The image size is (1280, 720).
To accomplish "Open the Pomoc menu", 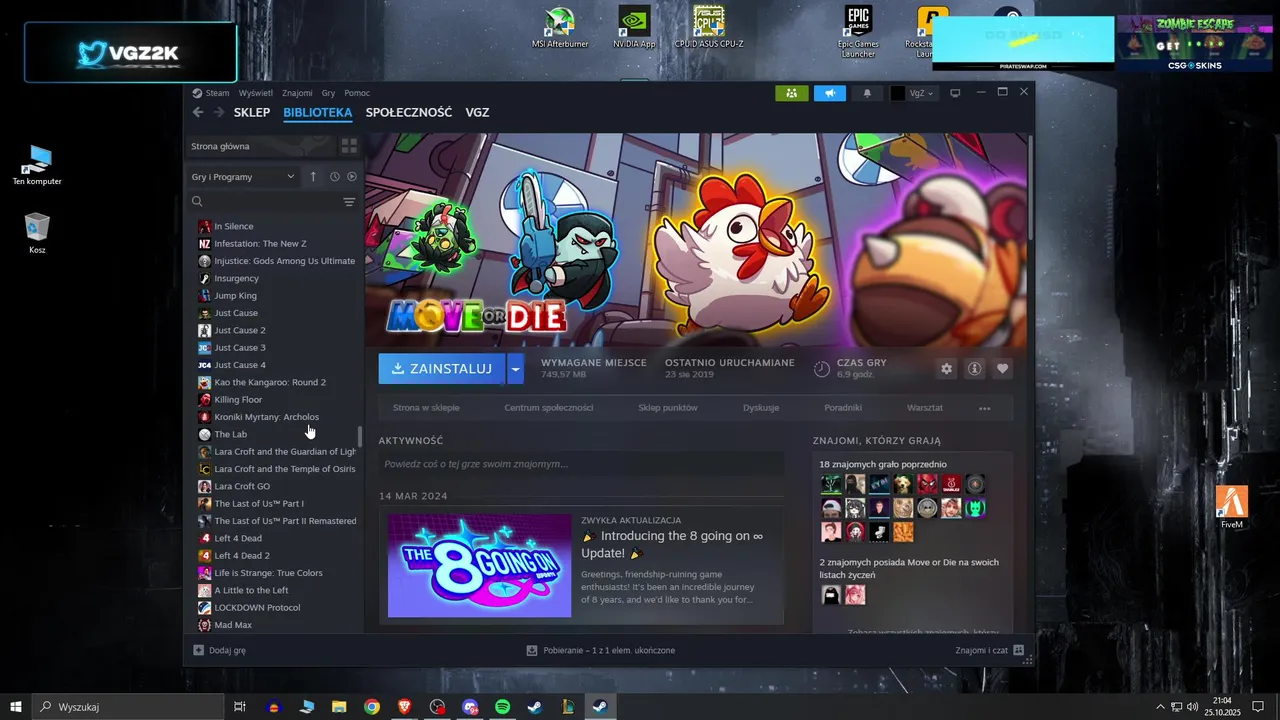I will [x=357, y=93].
